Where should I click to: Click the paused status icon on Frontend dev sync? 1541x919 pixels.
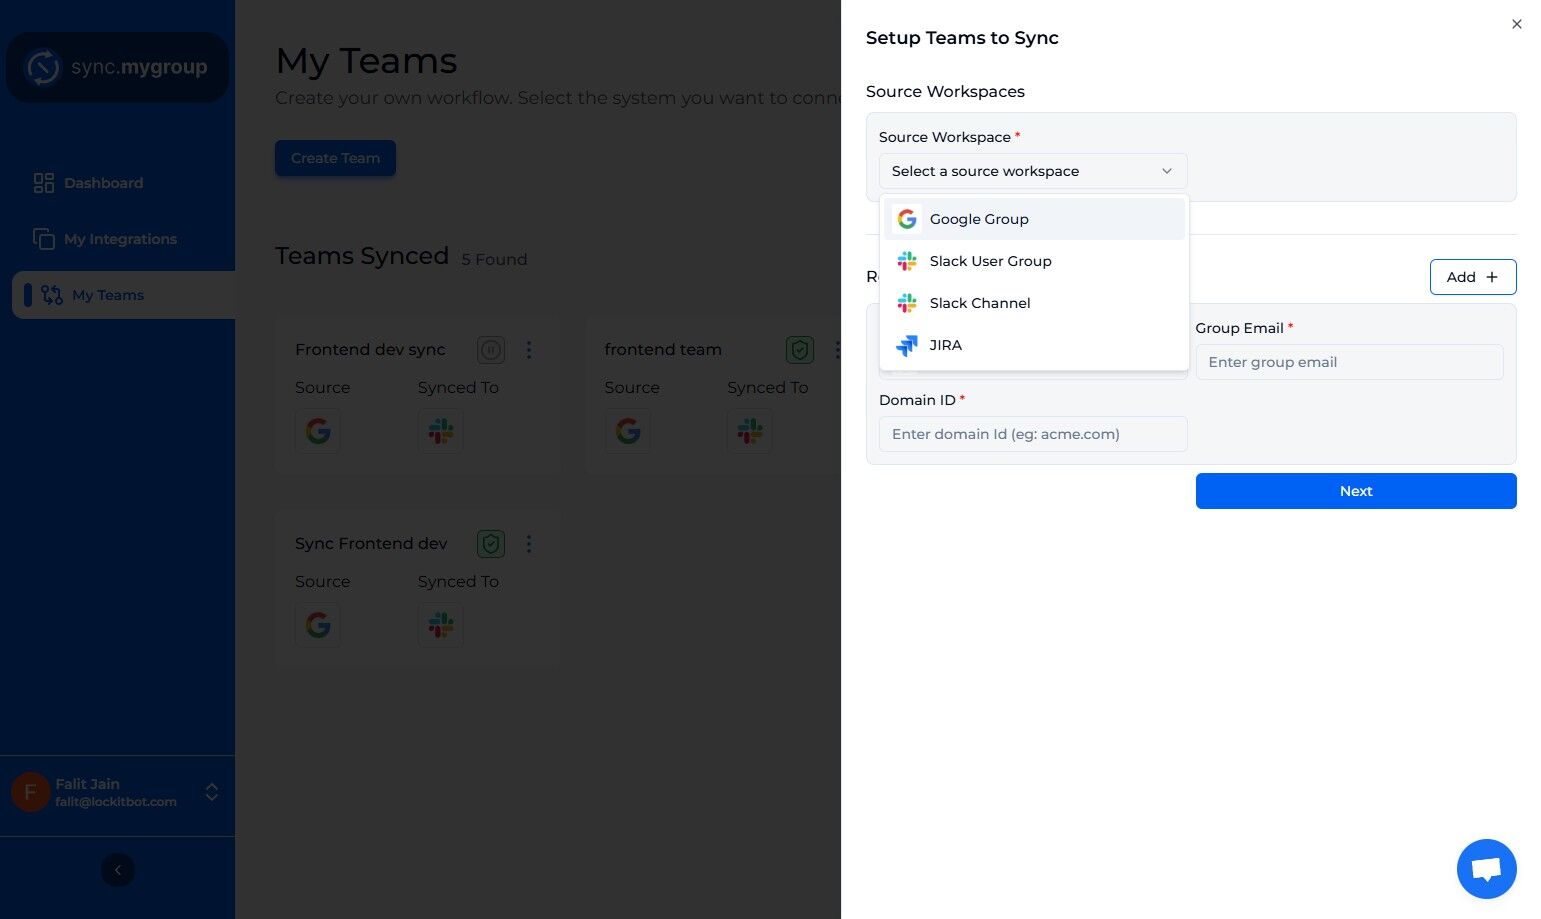[x=491, y=350]
